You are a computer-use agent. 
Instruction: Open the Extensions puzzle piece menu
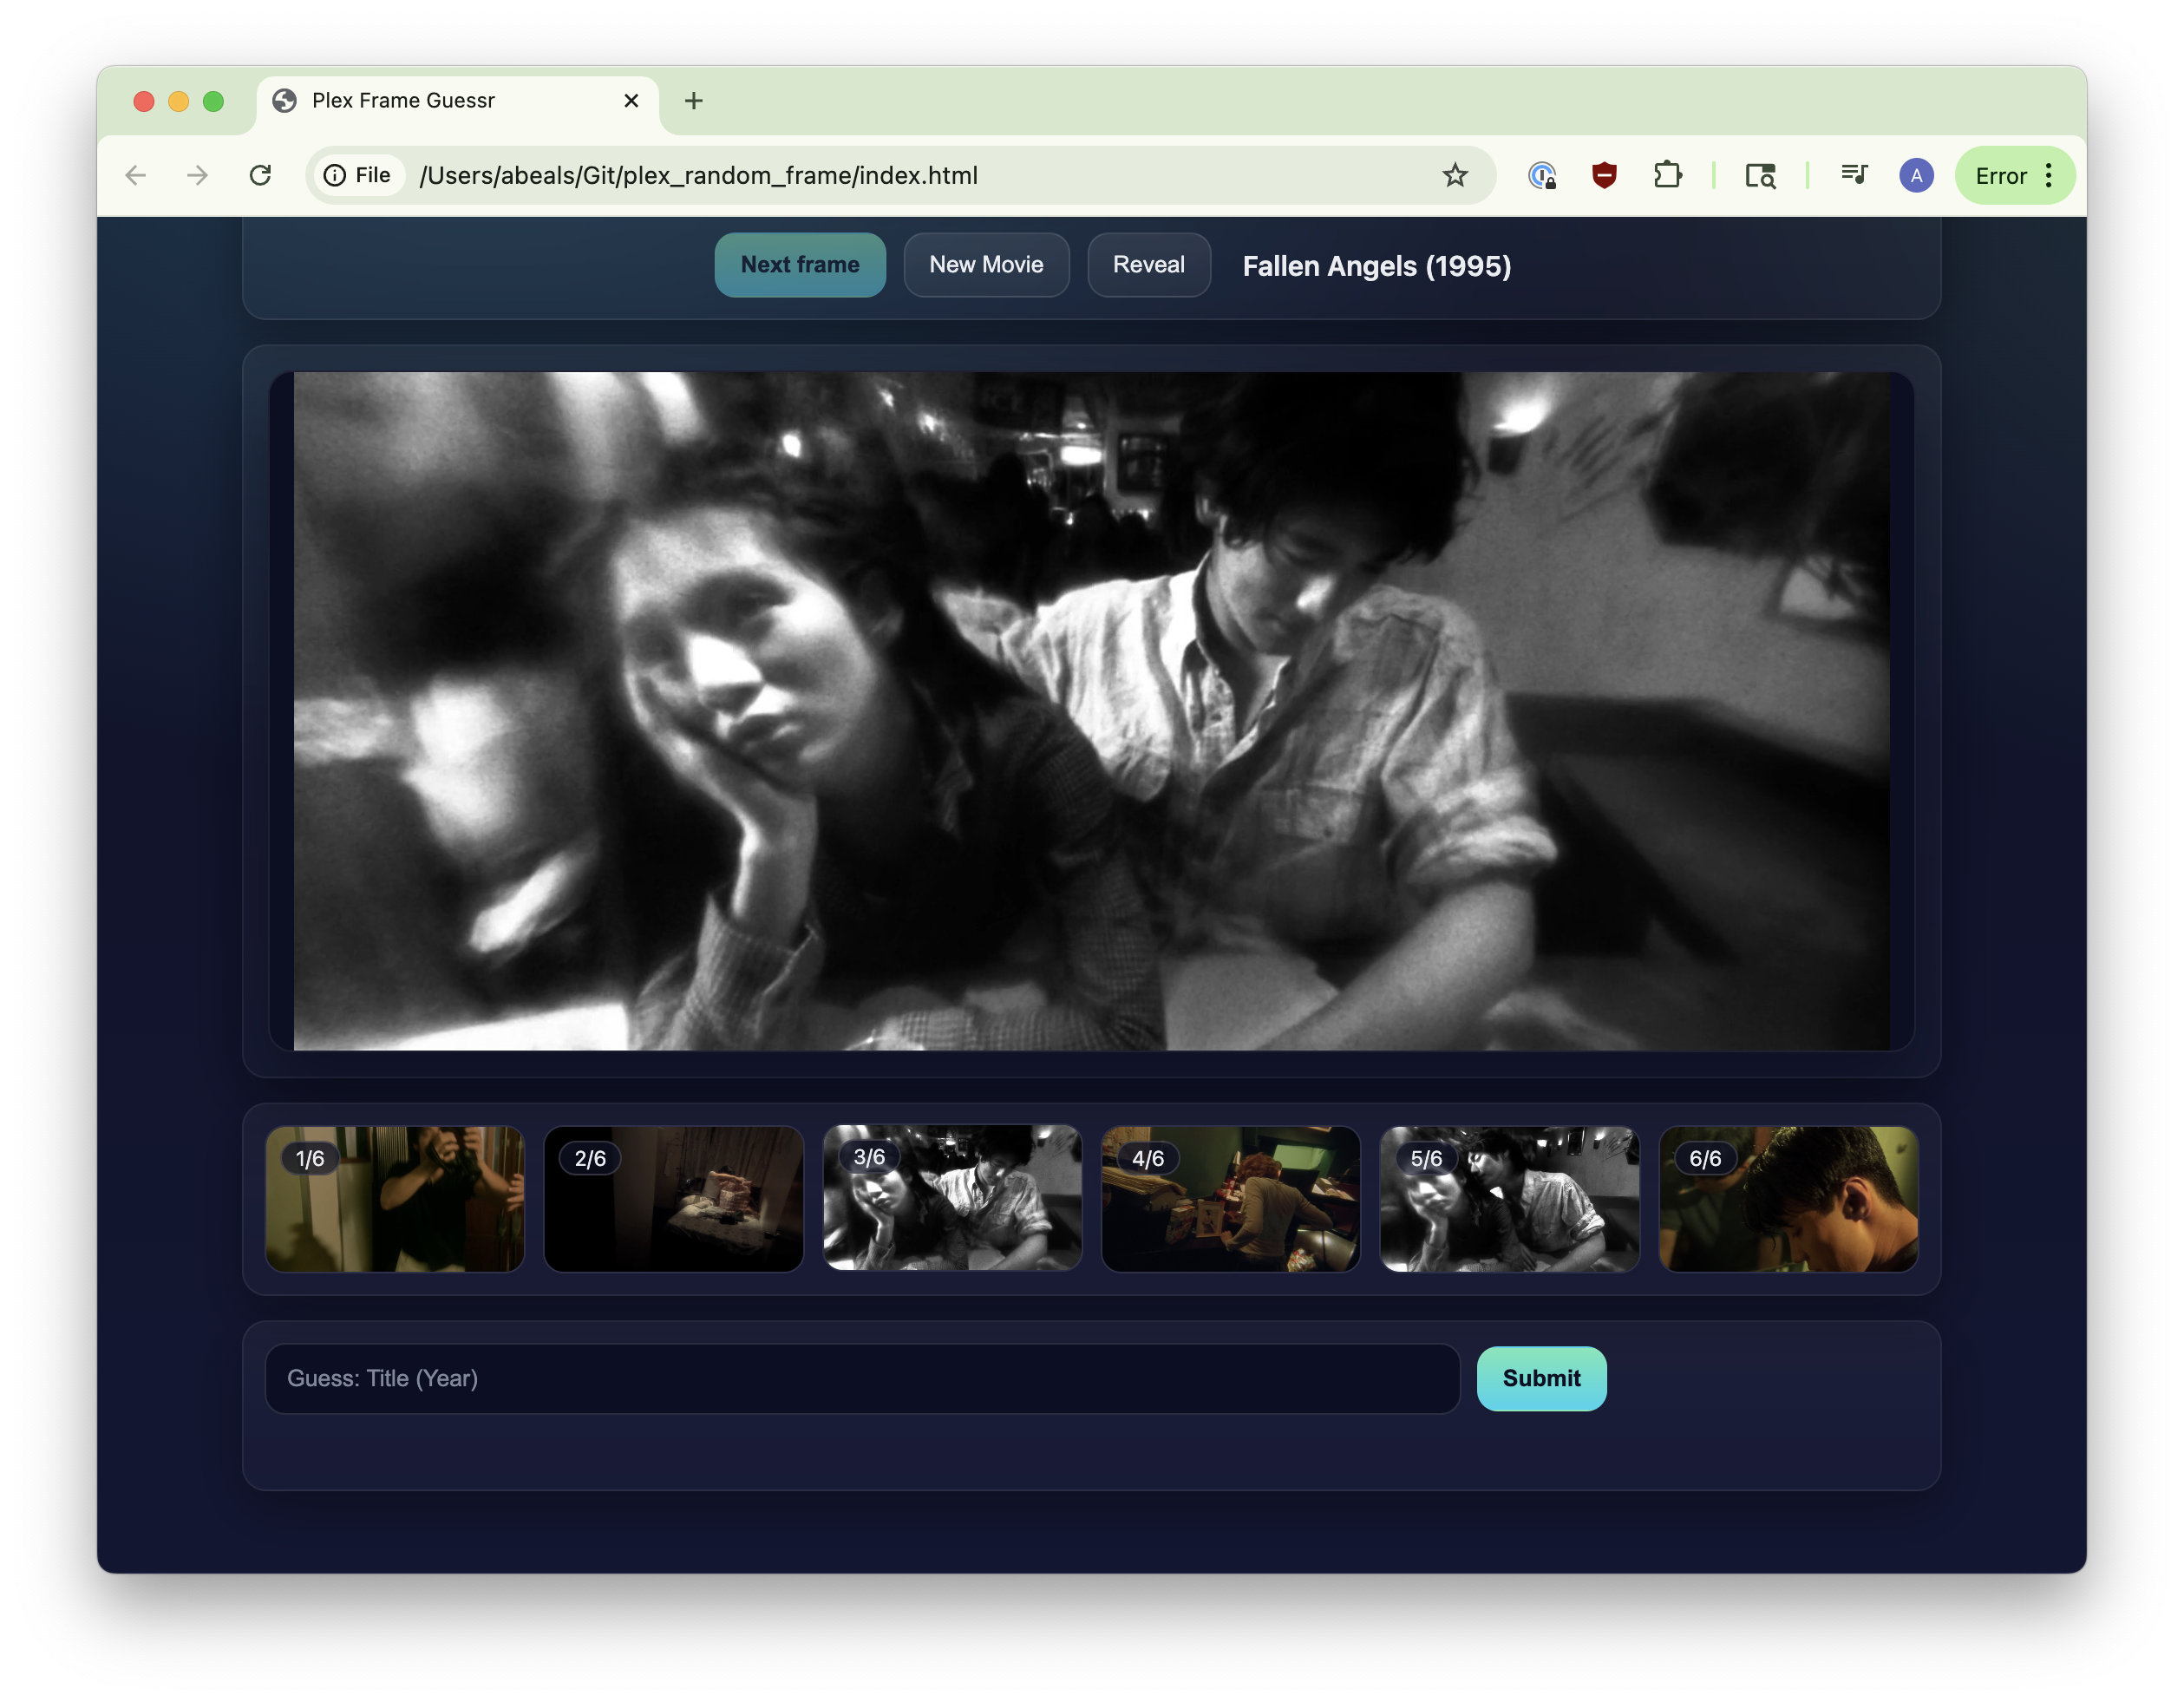coord(1667,176)
